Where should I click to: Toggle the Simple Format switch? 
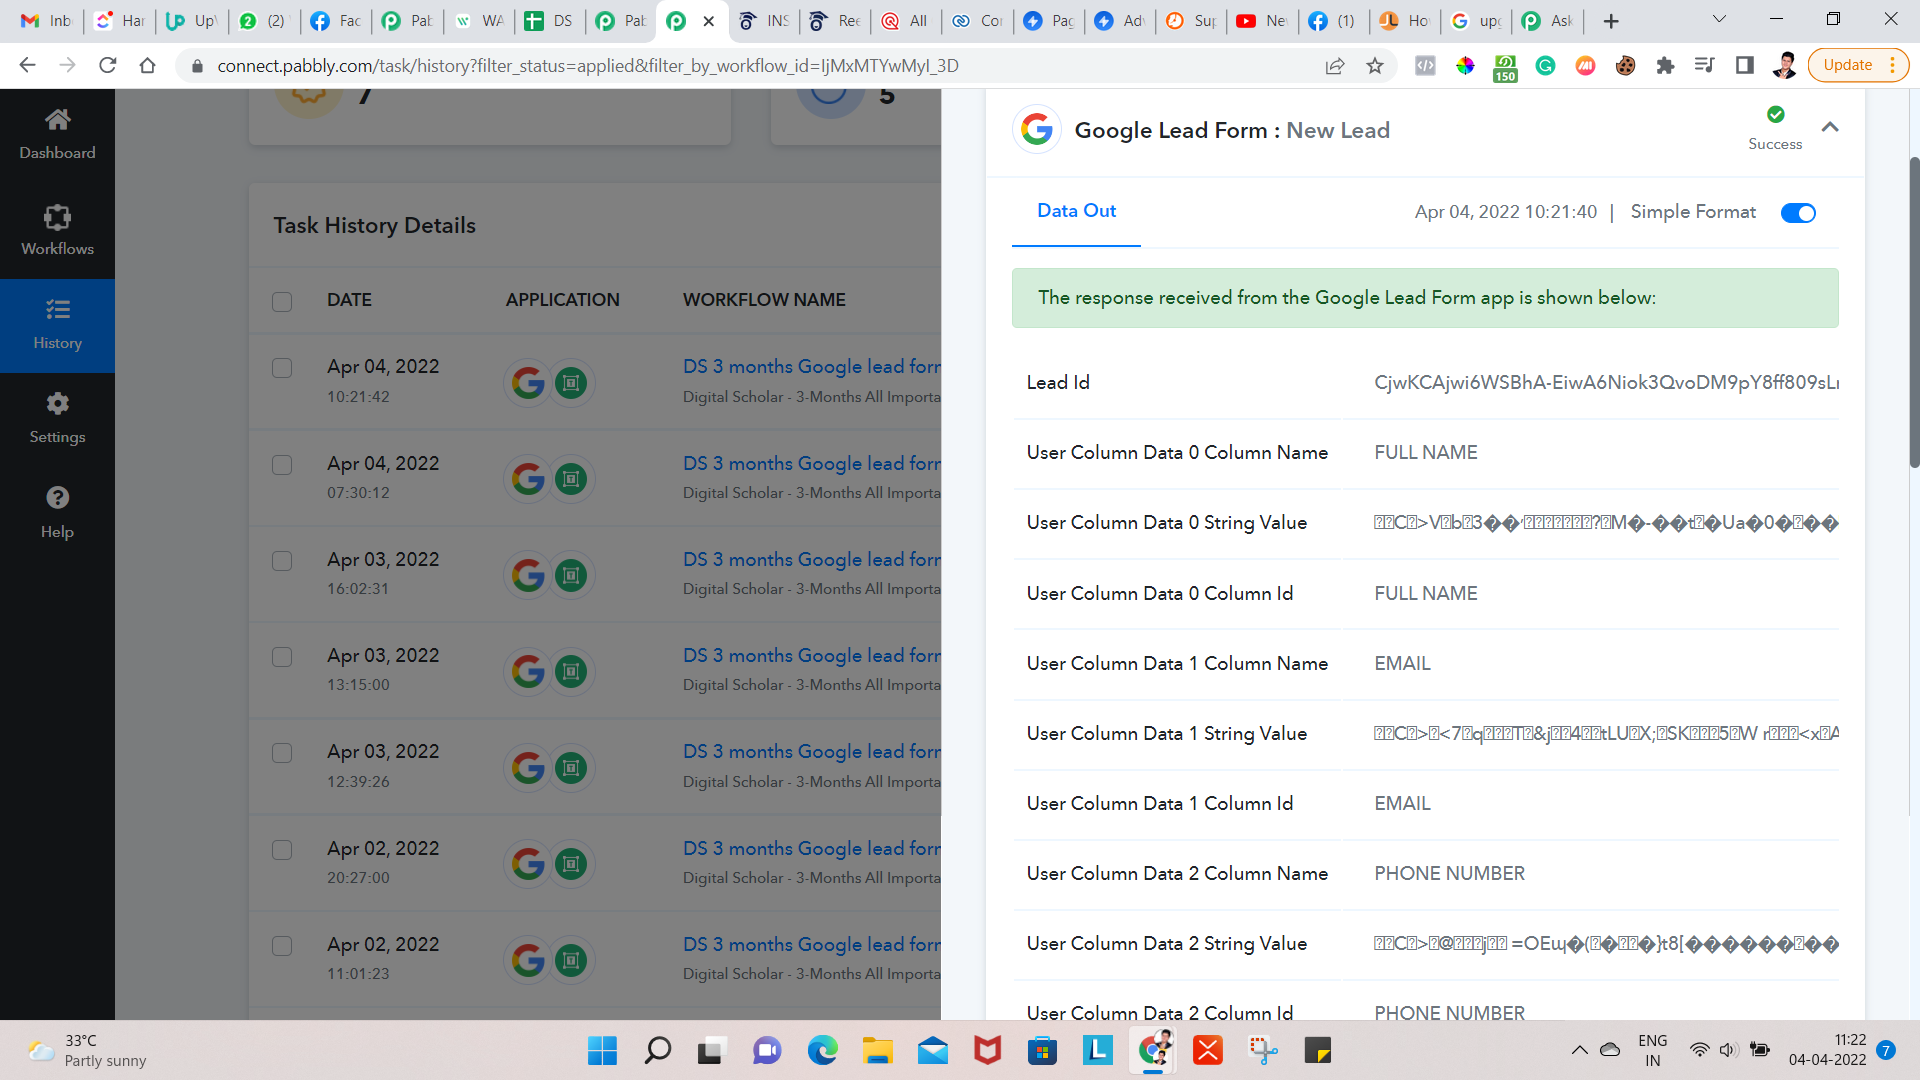tap(1798, 213)
